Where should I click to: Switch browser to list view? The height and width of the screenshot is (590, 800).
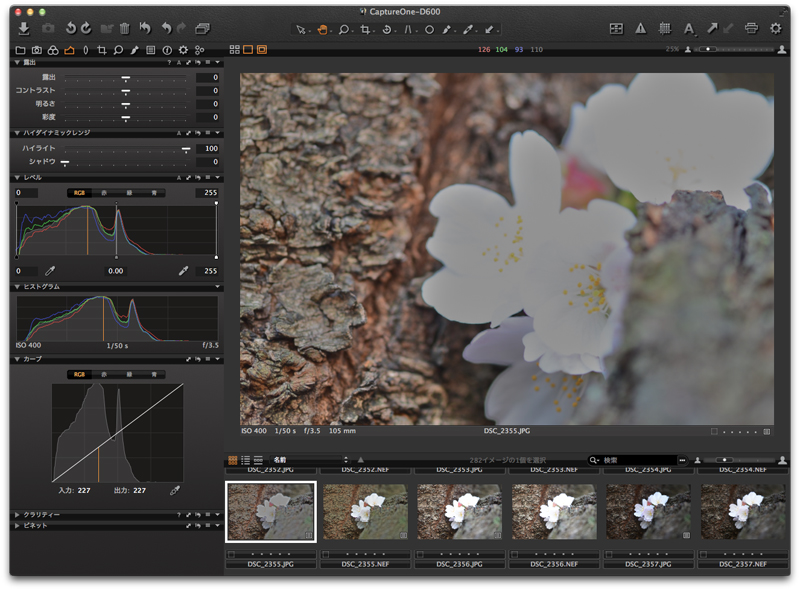click(245, 460)
